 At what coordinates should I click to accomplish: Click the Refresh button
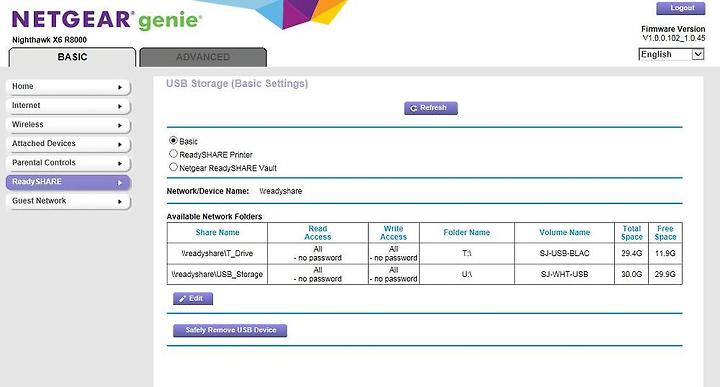point(431,108)
